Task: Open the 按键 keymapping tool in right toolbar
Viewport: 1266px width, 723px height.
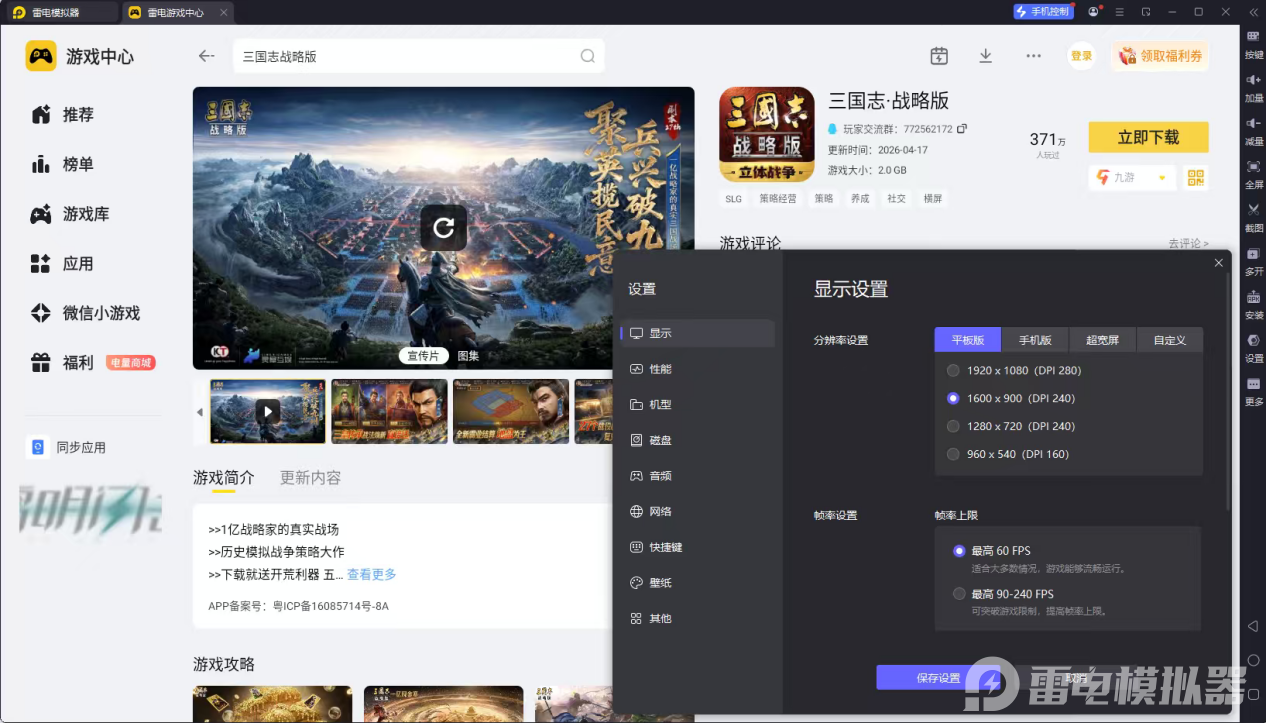Action: pos(1253,42)
